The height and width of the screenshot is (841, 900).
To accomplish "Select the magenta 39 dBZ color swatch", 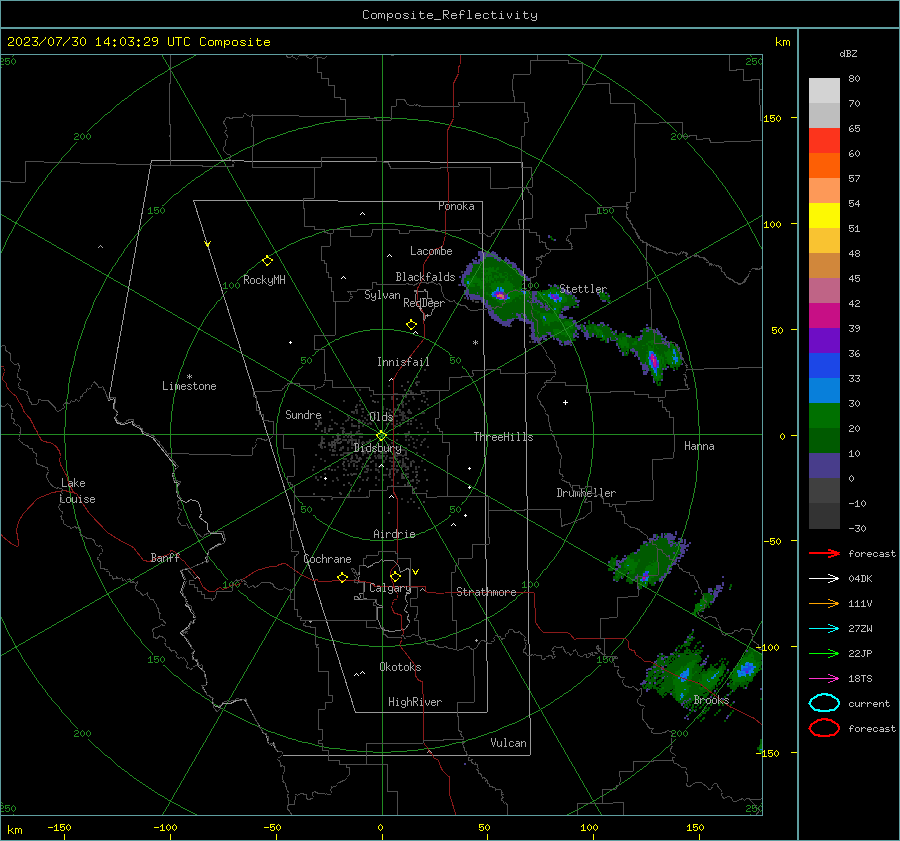I will point(824,316).
